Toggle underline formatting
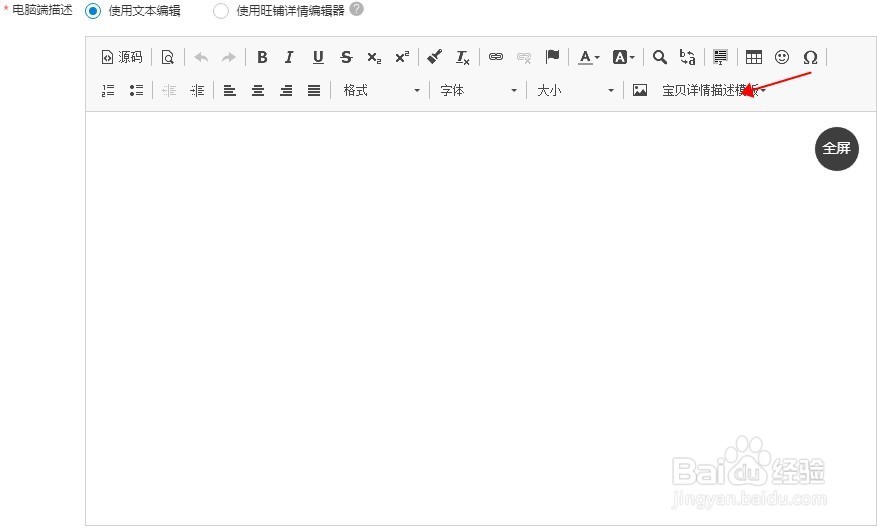877x530 pixels. pos(318,57)
